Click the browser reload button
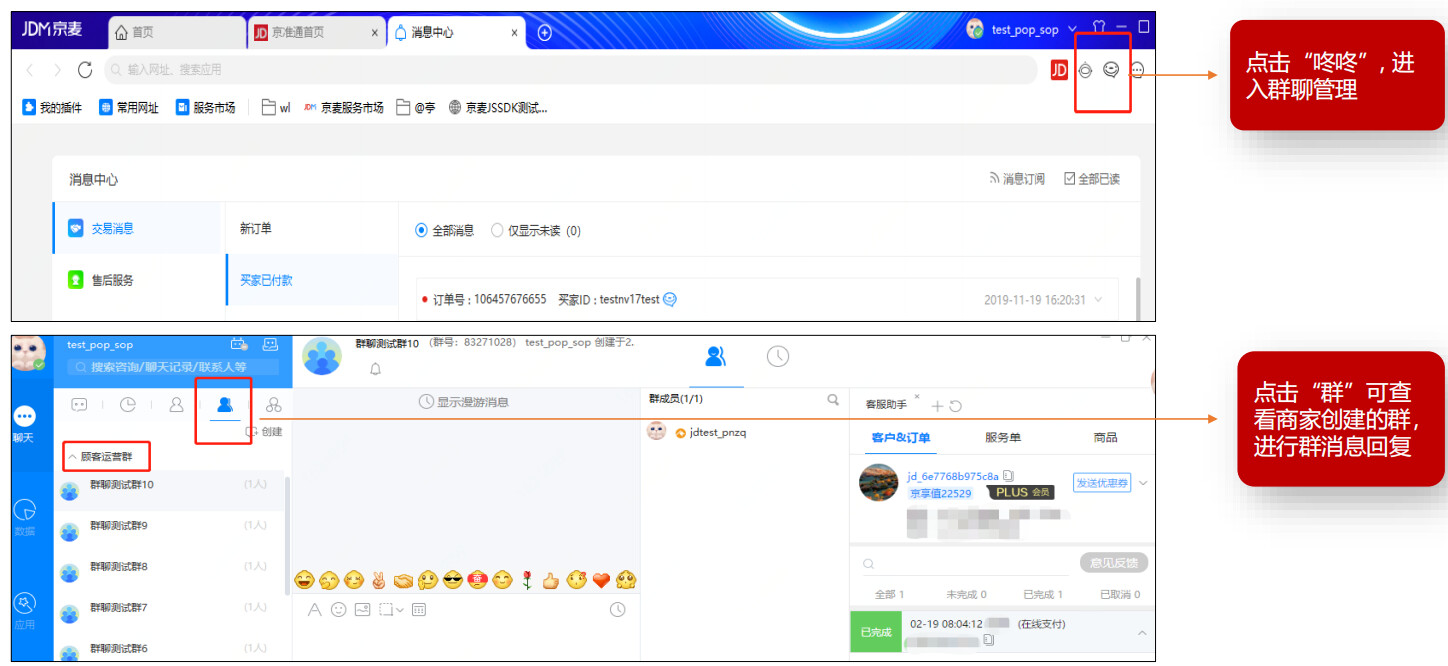 tap(85, 69)
